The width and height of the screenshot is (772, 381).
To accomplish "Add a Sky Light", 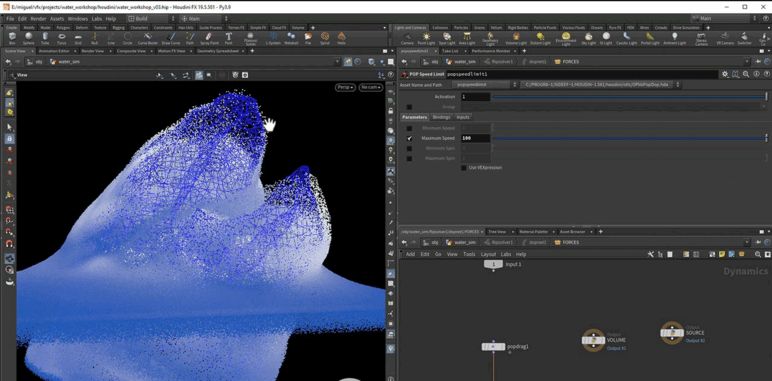I will click(x=589, y=38).
